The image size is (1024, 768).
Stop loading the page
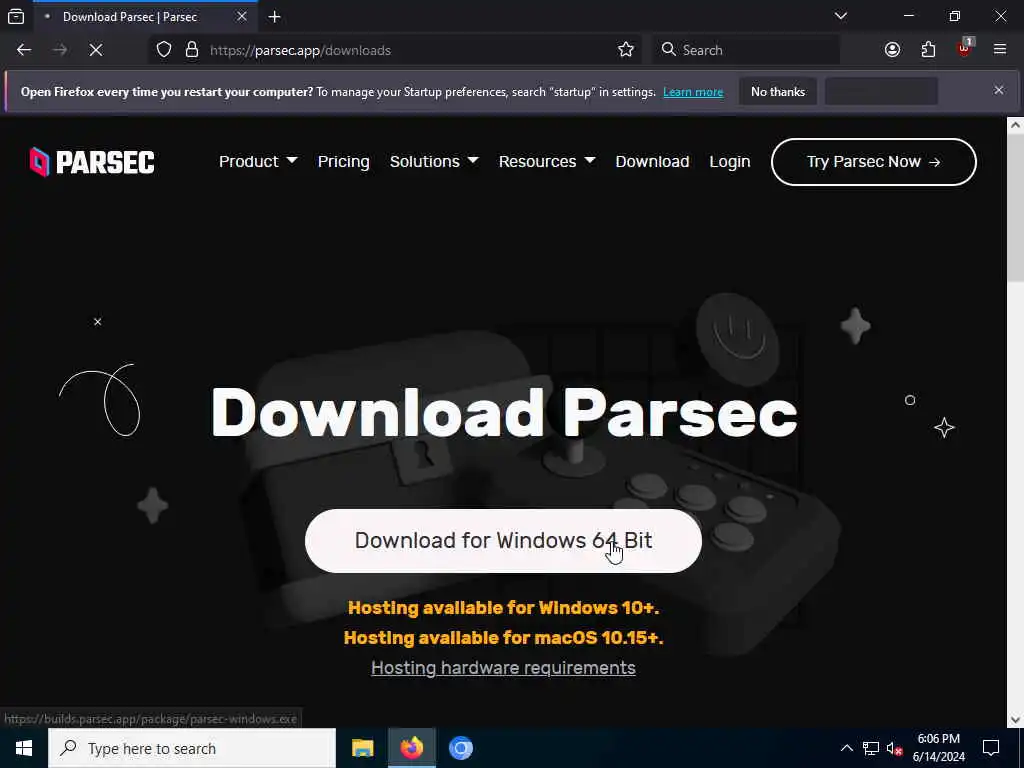point(95,50)
